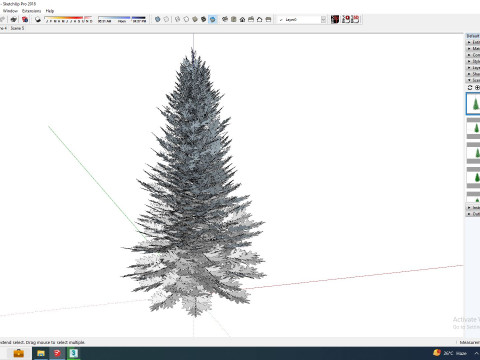Open the green S app in the taskbar
The image size is (480, 360).
pyautogui.click(x=74, y=353)
